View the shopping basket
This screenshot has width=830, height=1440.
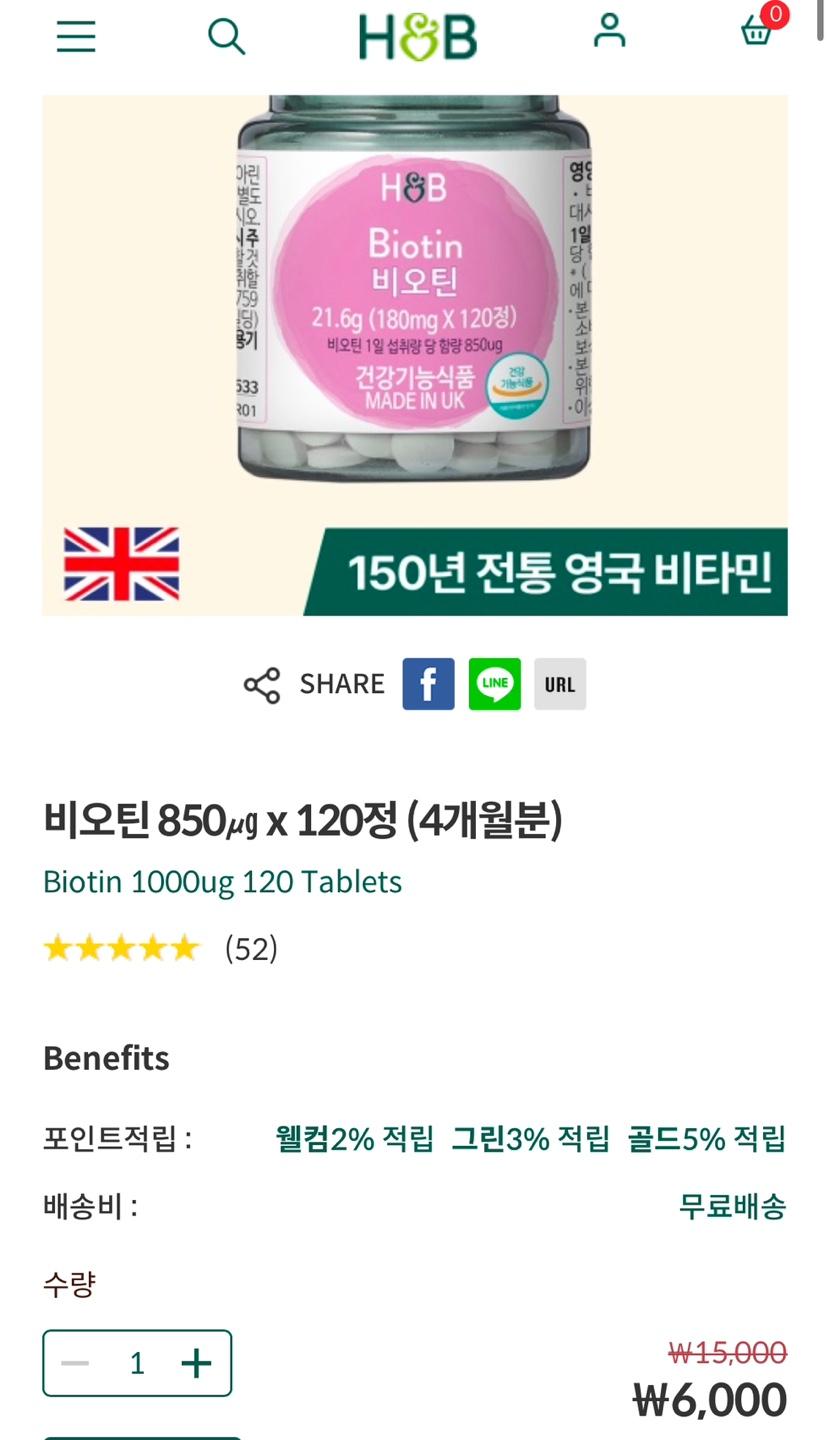pos(757,31)
